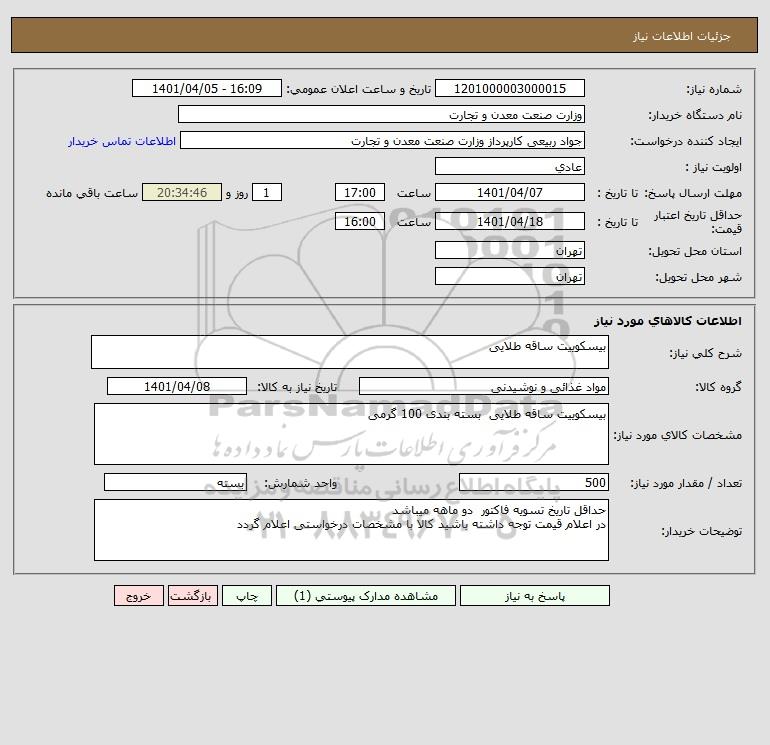This screenshot has height=745, width=770.
Task: Click the چاپ print button
Action: [x=247, y=595]
